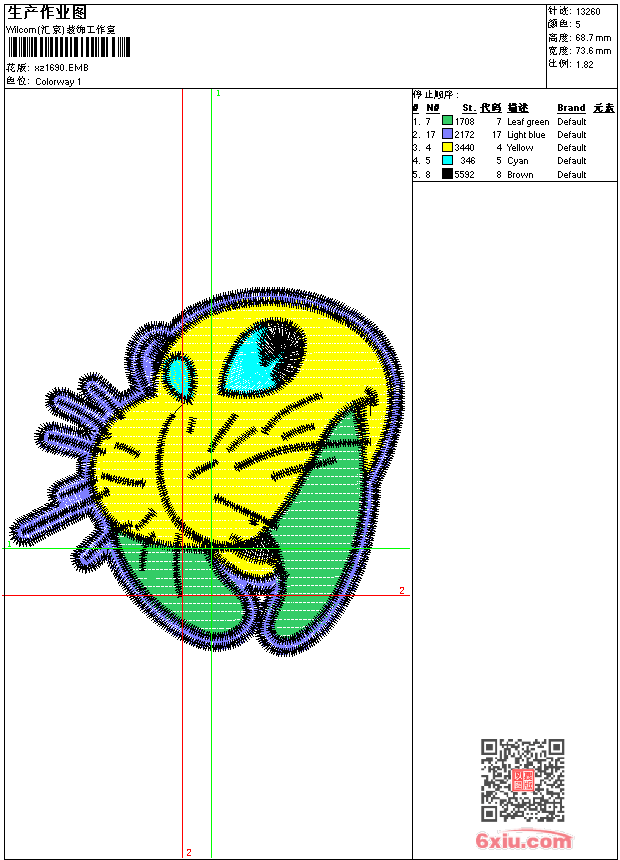Select the Yellow color swatch
The height and width of the screenshot is (860, 620).
(x=447, y=148)
